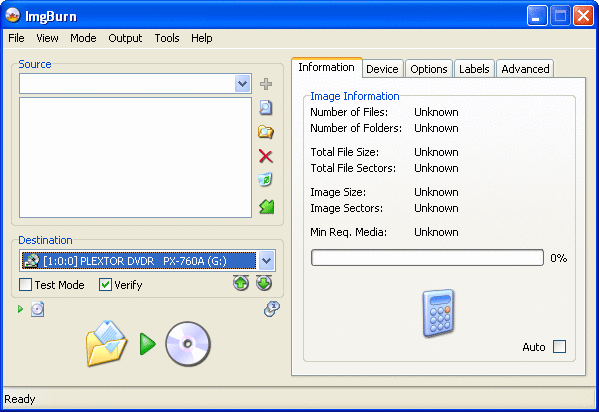Open the Tools menu

point(167,38)
